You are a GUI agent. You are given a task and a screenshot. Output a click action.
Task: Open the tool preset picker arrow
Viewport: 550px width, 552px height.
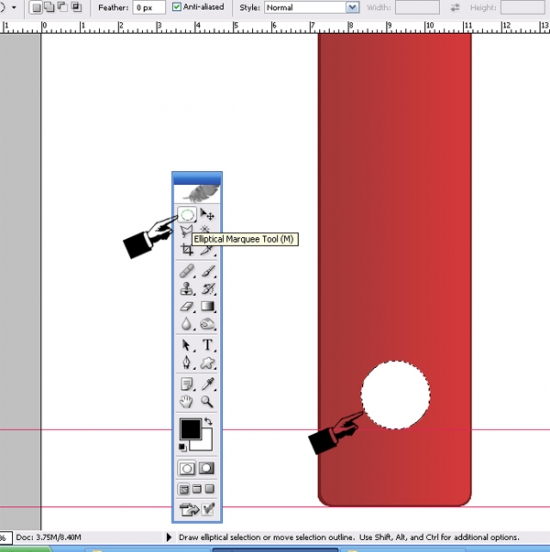tap(14, 7)
